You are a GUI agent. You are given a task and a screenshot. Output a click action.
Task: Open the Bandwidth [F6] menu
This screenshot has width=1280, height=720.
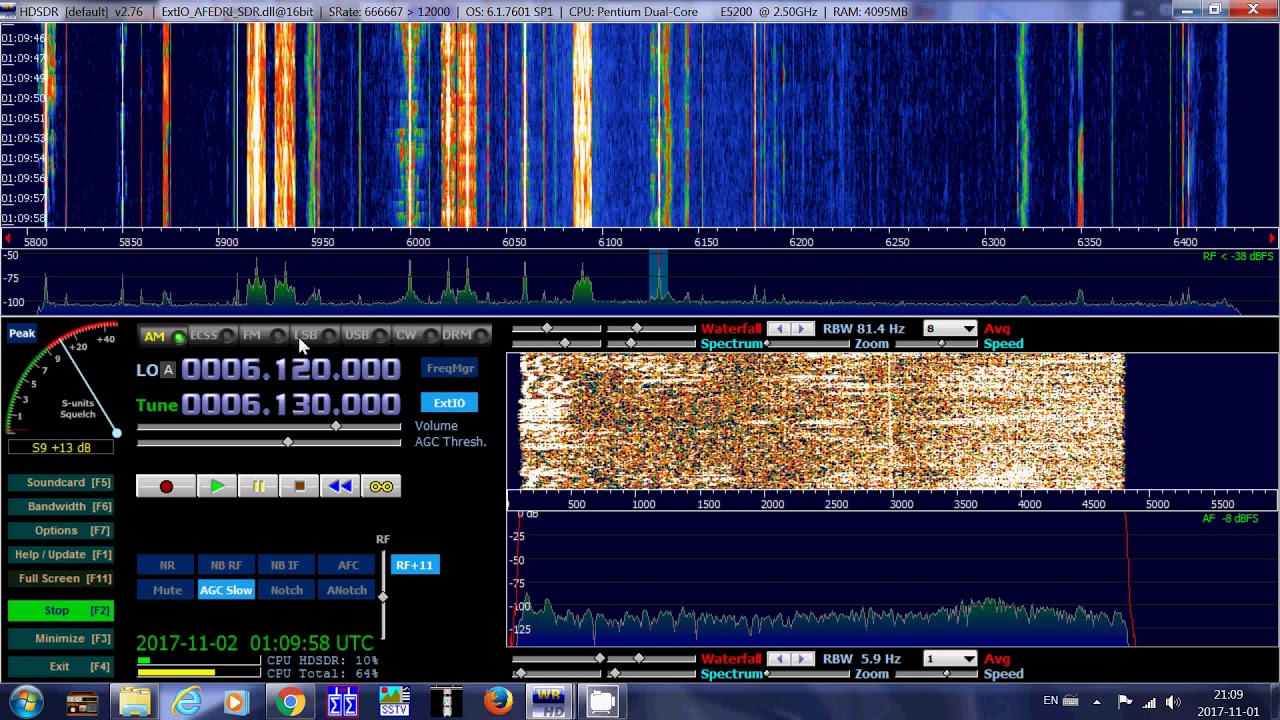(60, 507)
